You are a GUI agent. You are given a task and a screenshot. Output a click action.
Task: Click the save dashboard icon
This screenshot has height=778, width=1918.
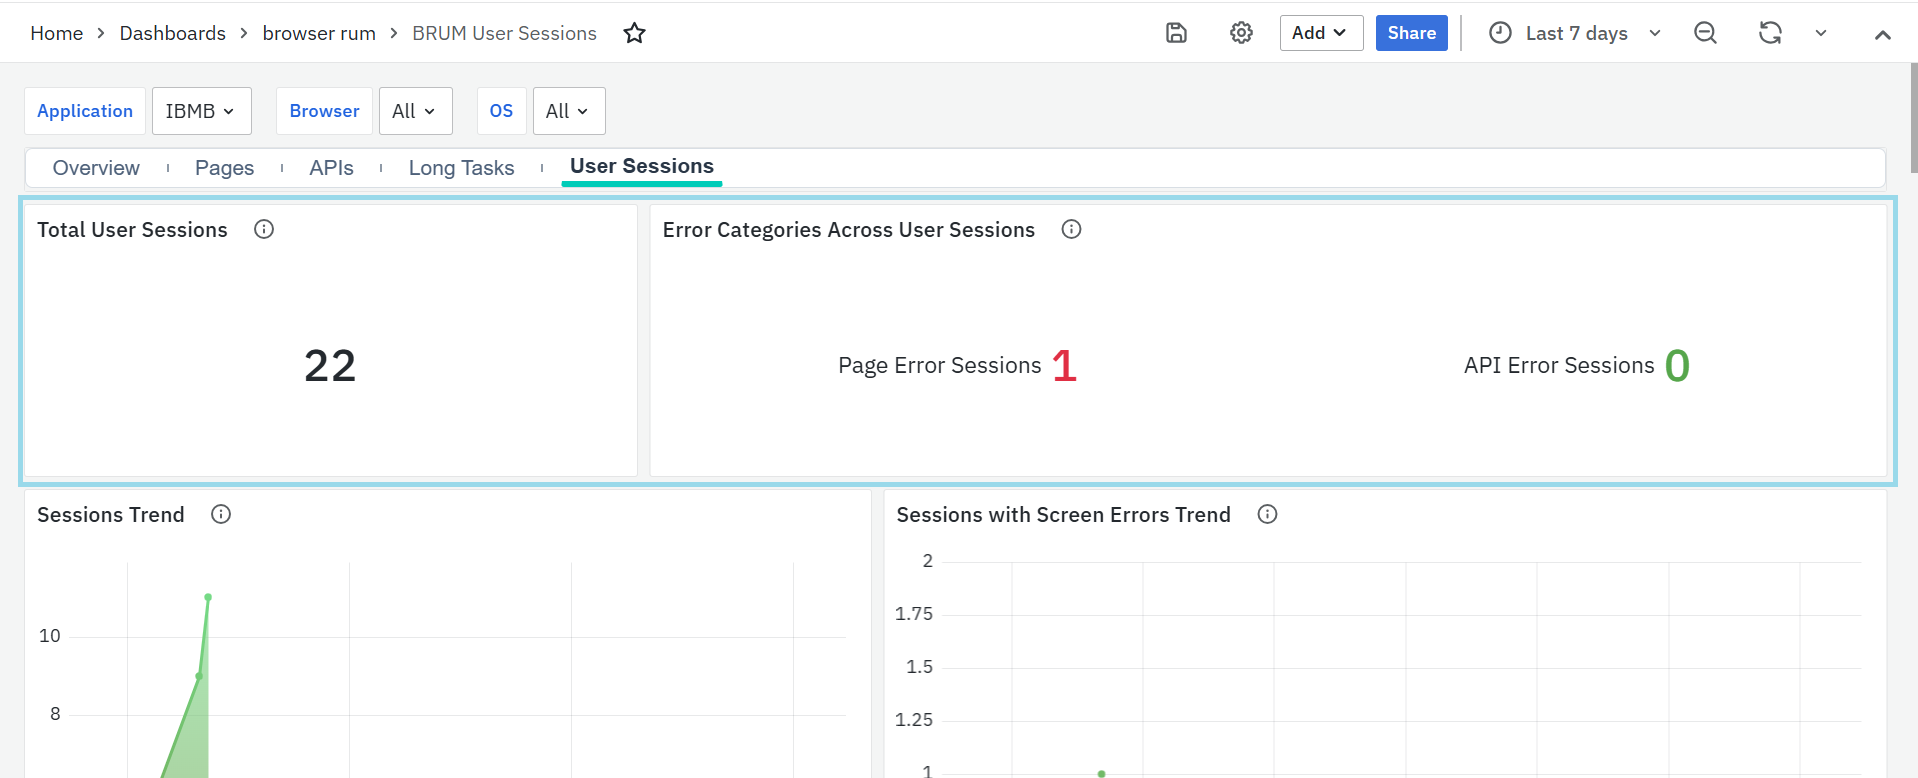[x=1176, y=33]
